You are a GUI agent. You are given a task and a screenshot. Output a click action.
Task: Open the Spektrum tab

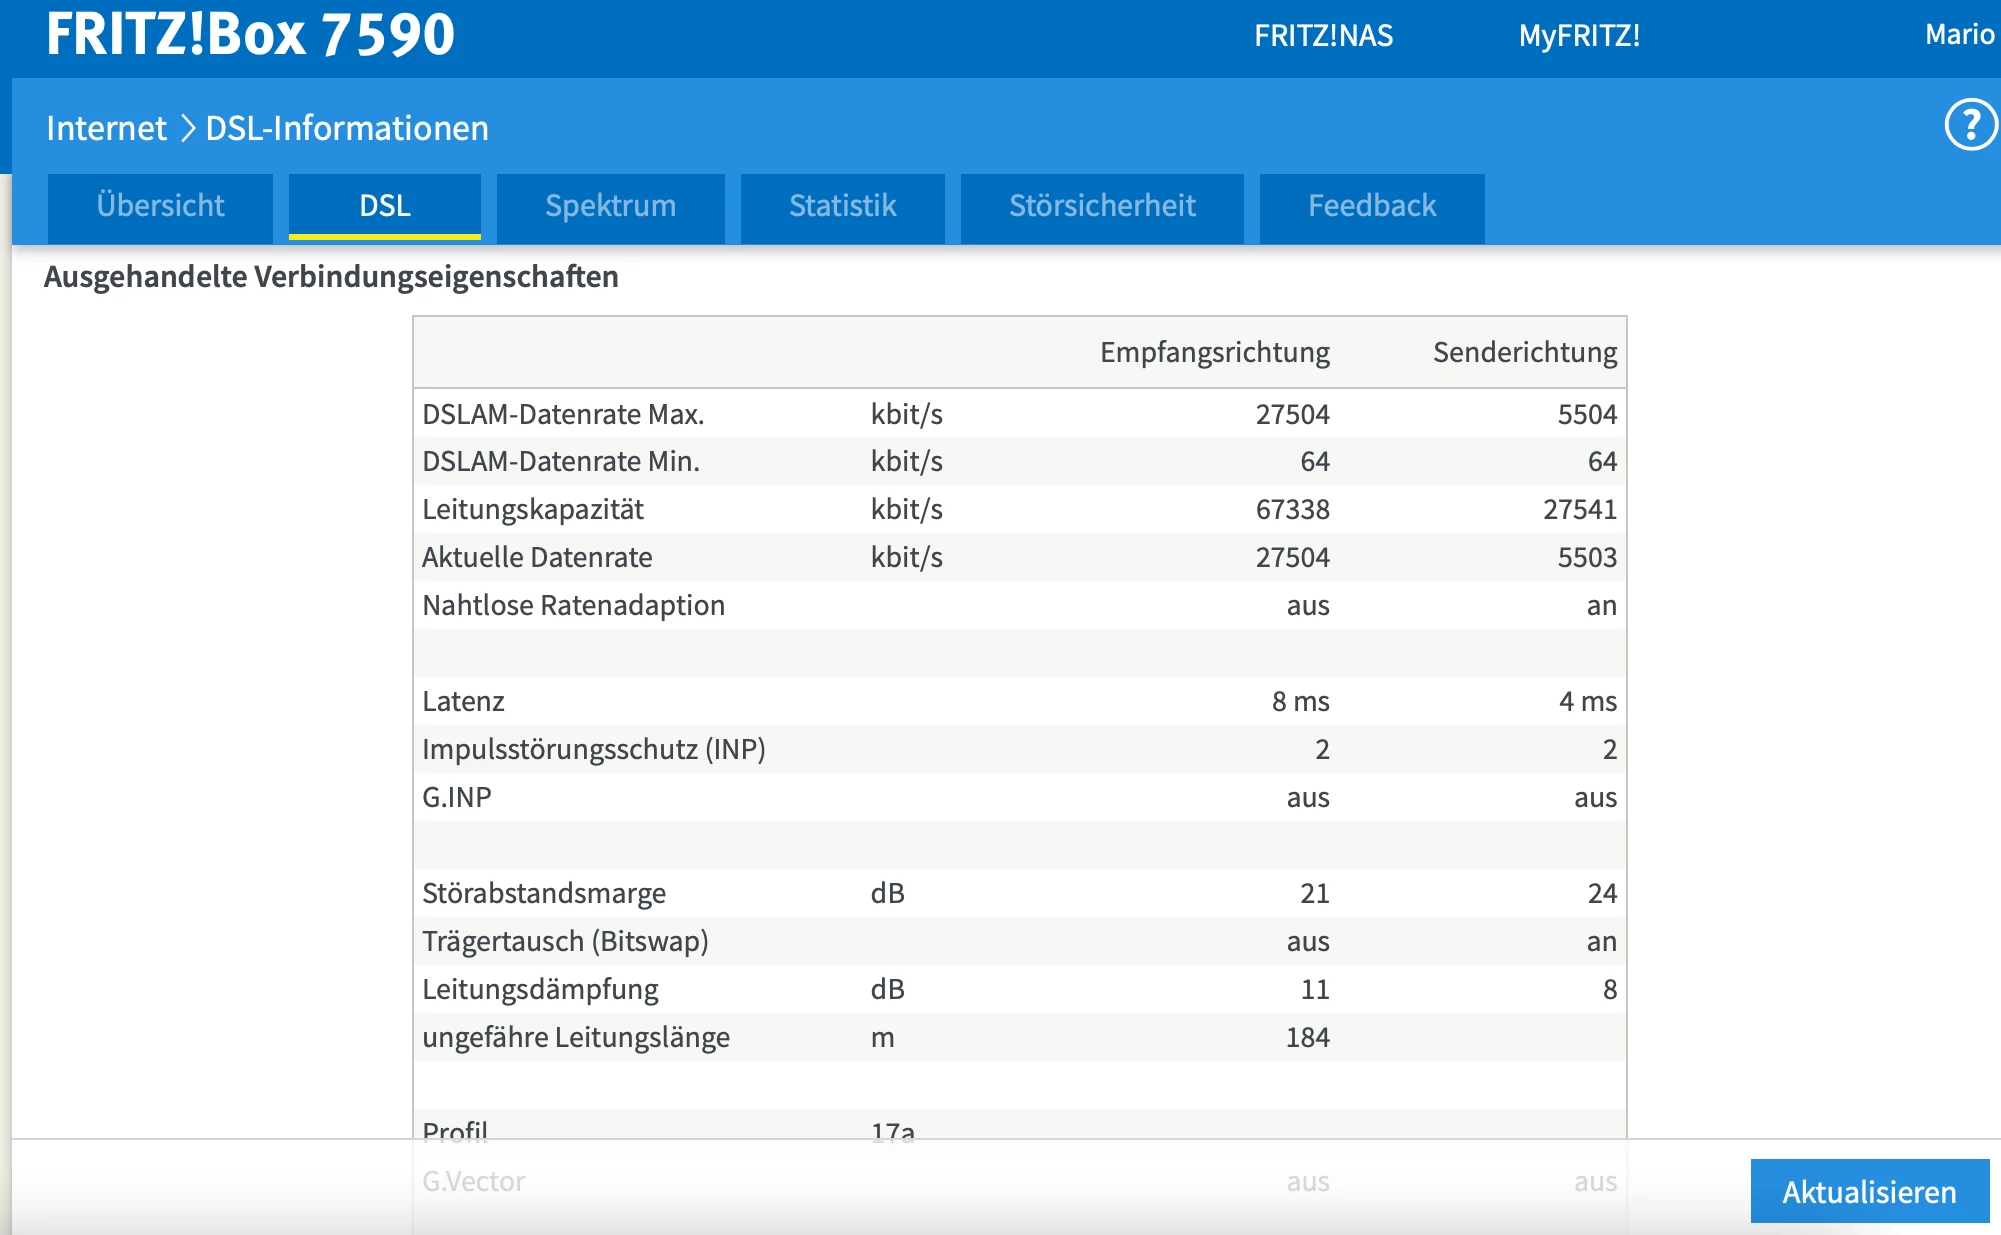coord(610,206)
